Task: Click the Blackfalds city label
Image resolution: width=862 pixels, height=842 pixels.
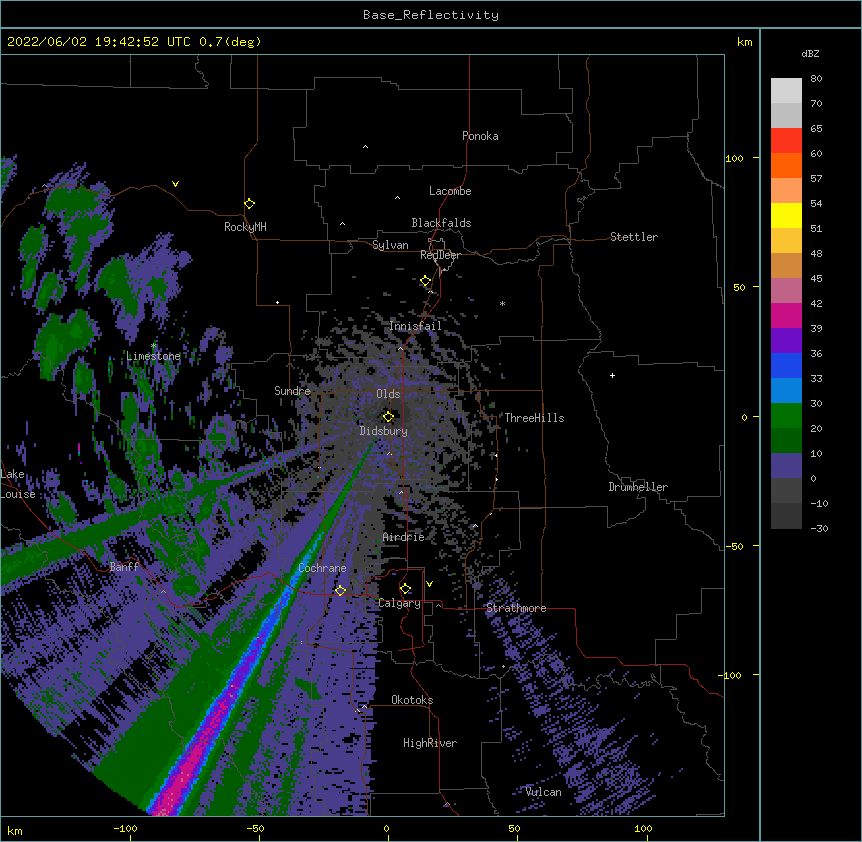Action: coord(441,223)
